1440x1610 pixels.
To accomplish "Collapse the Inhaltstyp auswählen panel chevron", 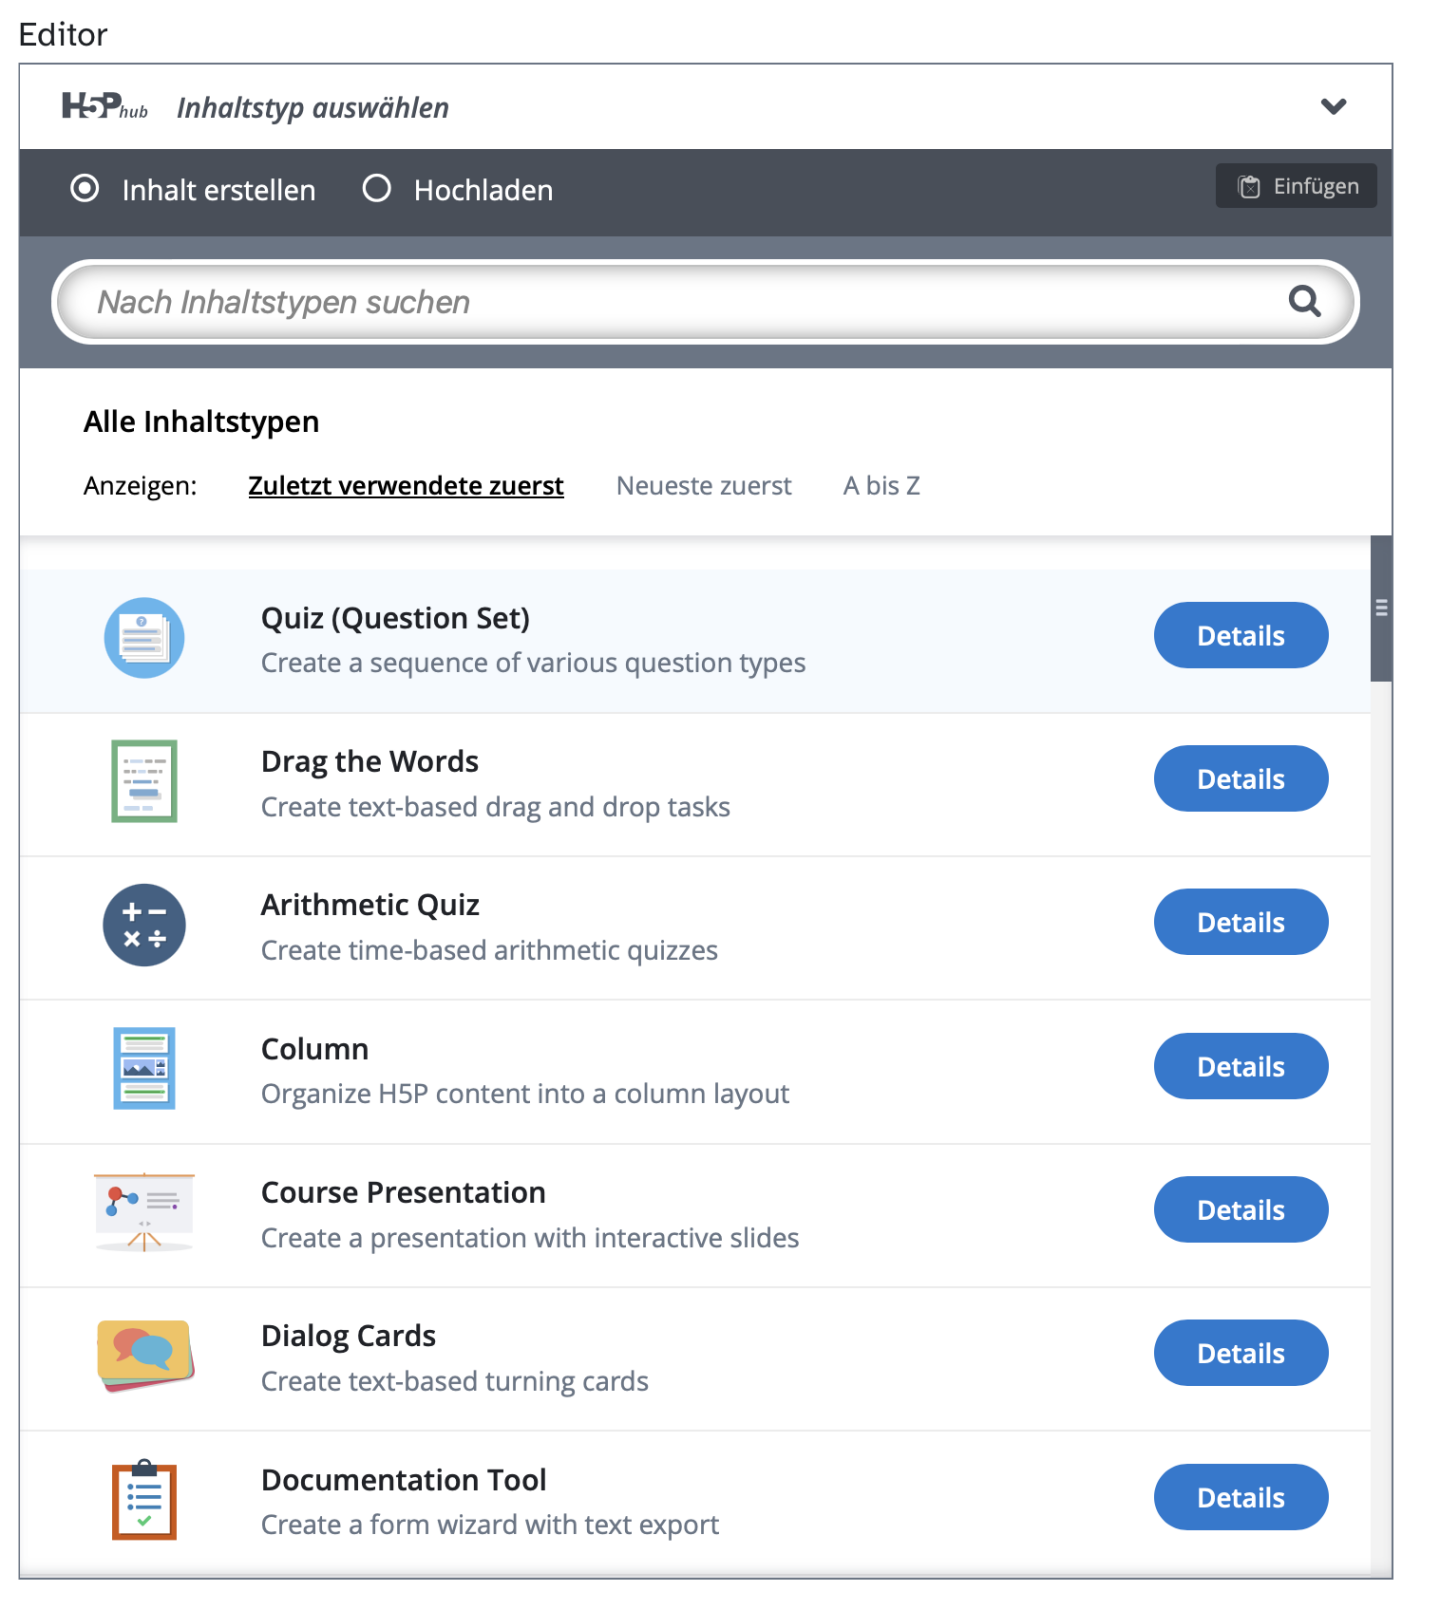I will [x=1333, y=106].
